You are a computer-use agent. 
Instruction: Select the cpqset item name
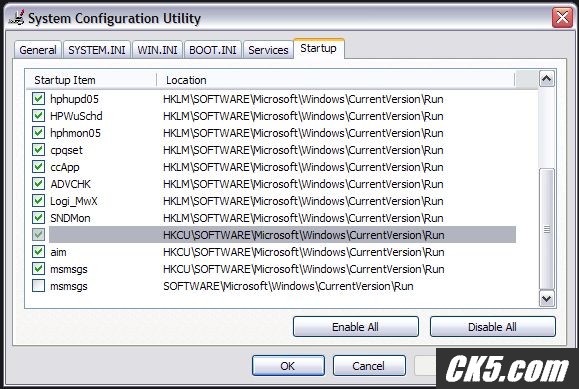(x=66, y=150)
